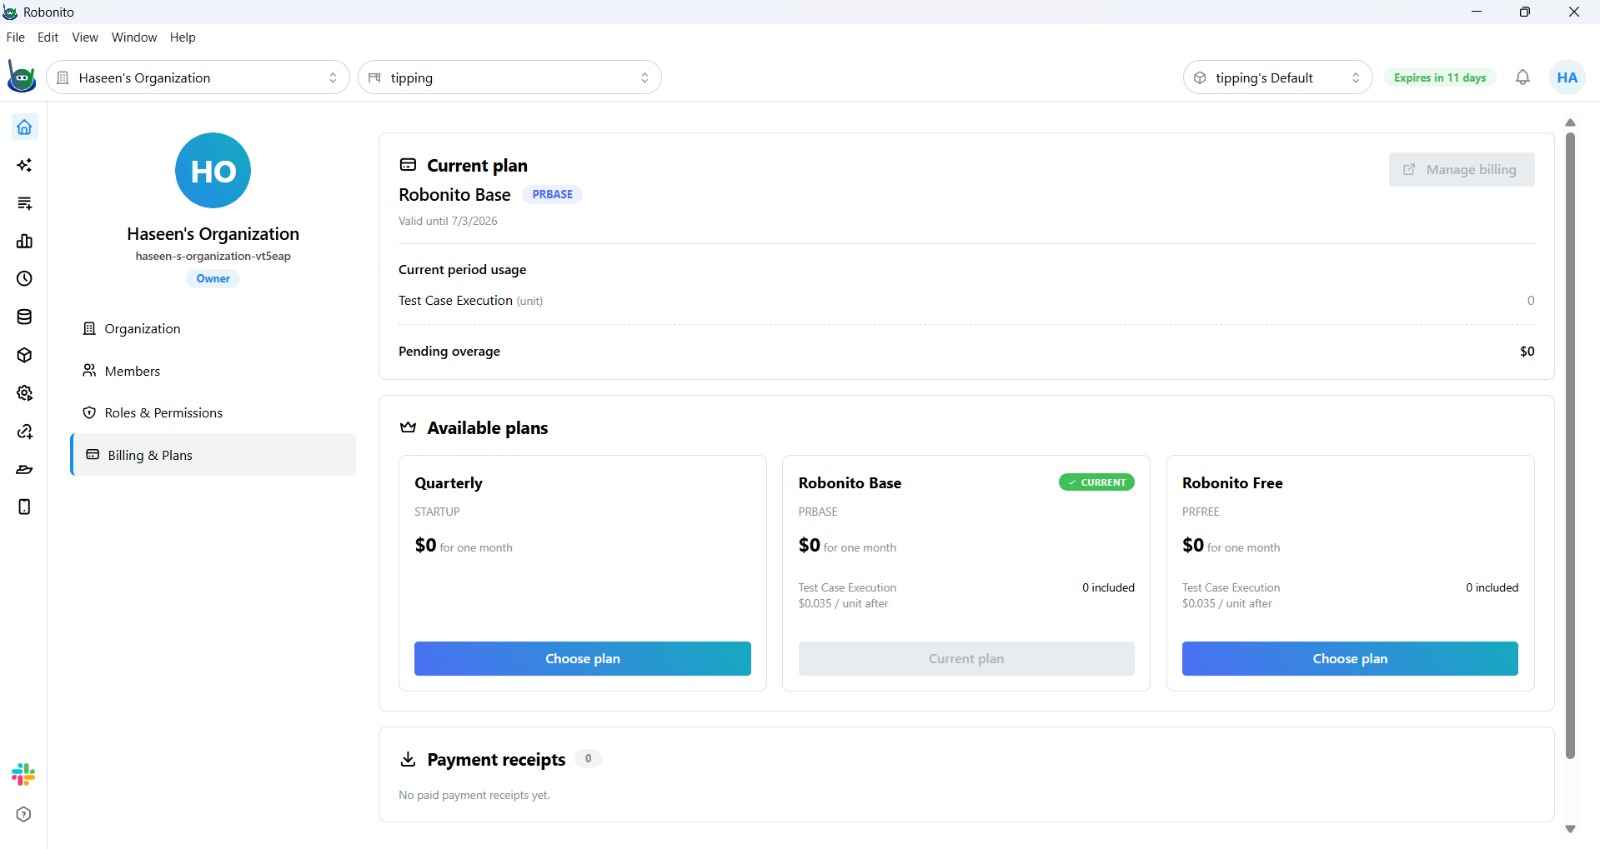This screenshot has width=1600, height=849.
Task: Open the list-with-plus sidebar icon
Action: point(24,203)
